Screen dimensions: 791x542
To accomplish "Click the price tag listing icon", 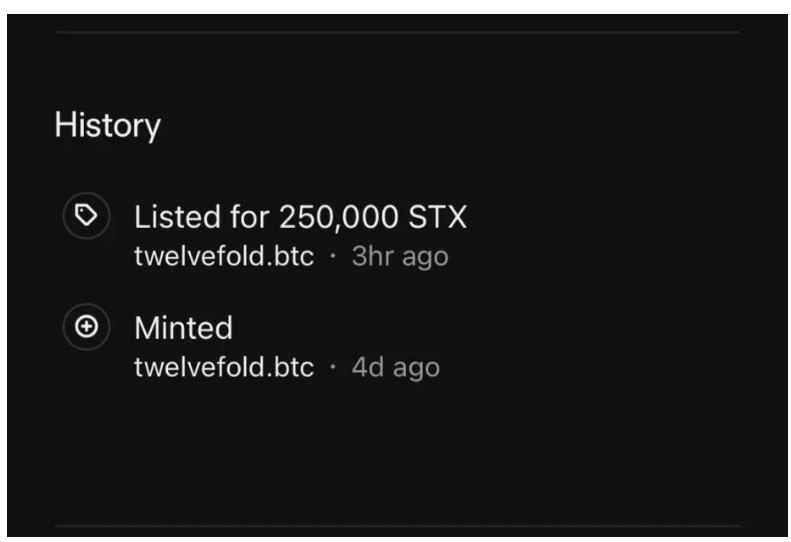I will [86, 215].
